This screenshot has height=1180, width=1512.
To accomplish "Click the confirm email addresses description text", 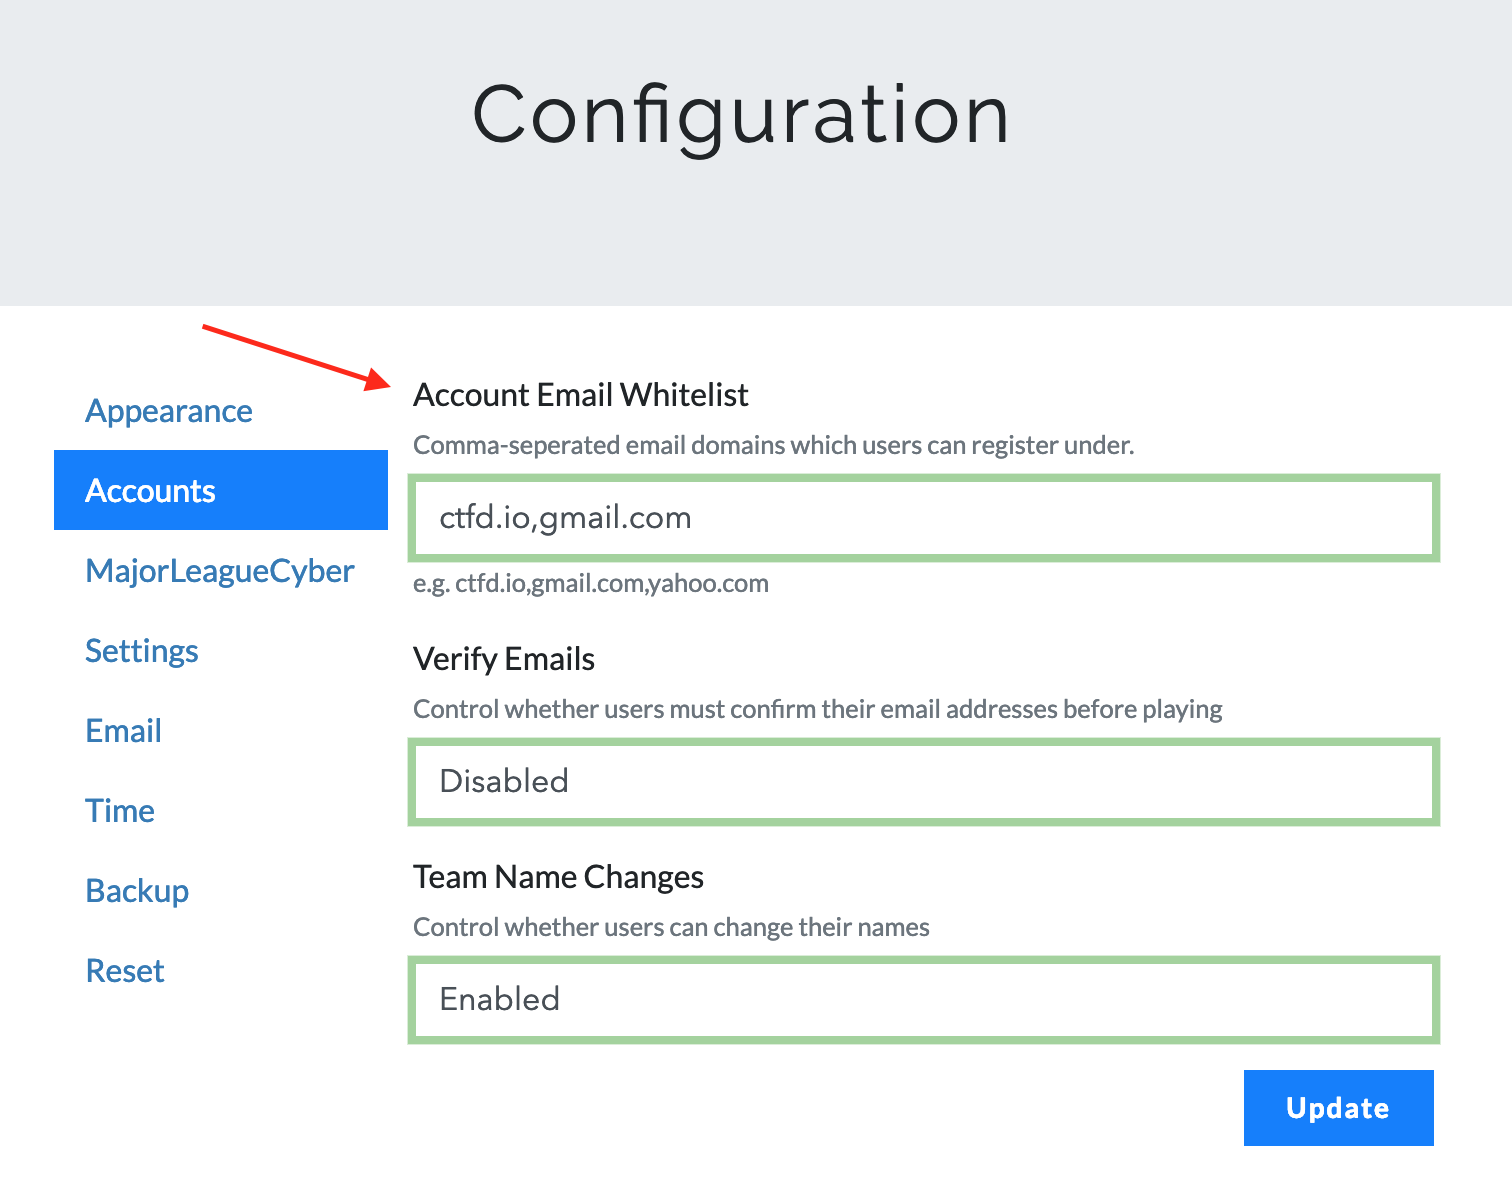I will click(x=817, y=709).
